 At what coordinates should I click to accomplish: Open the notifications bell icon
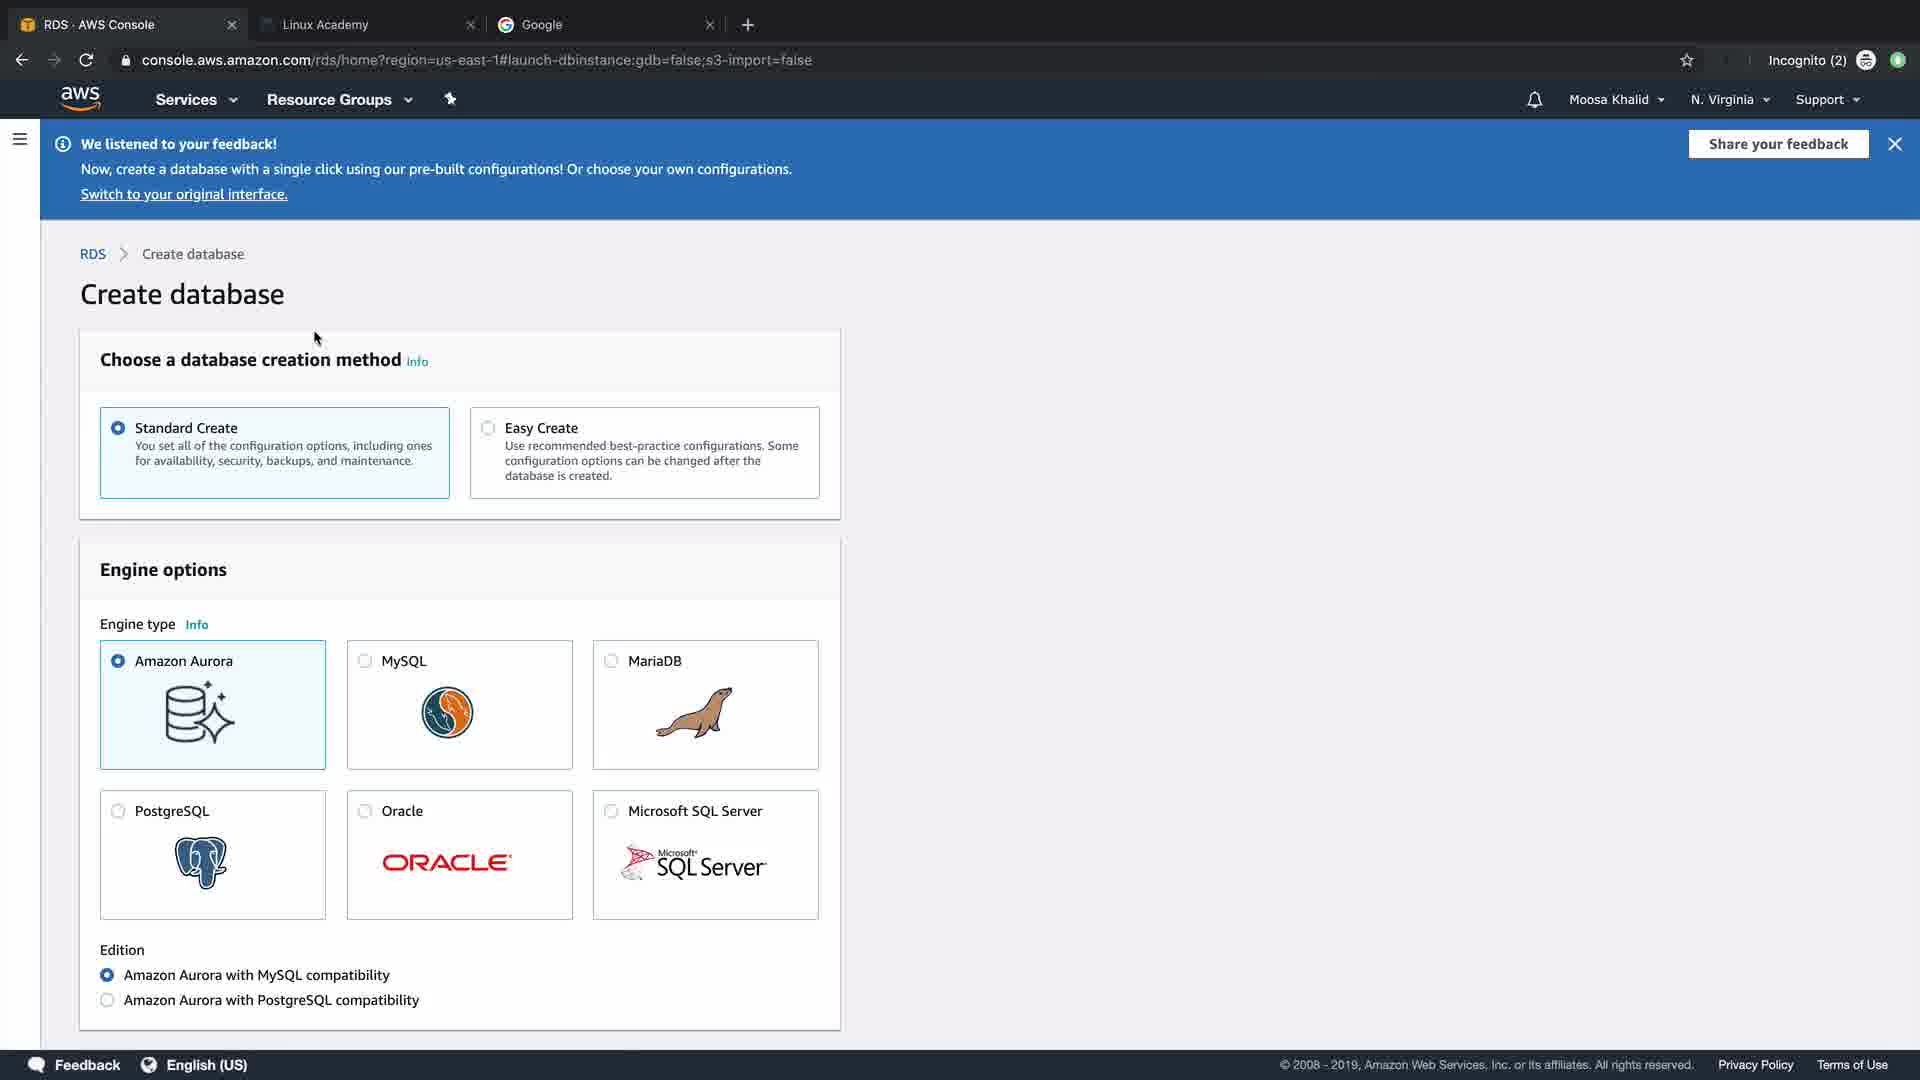(x=1534, y=100)
